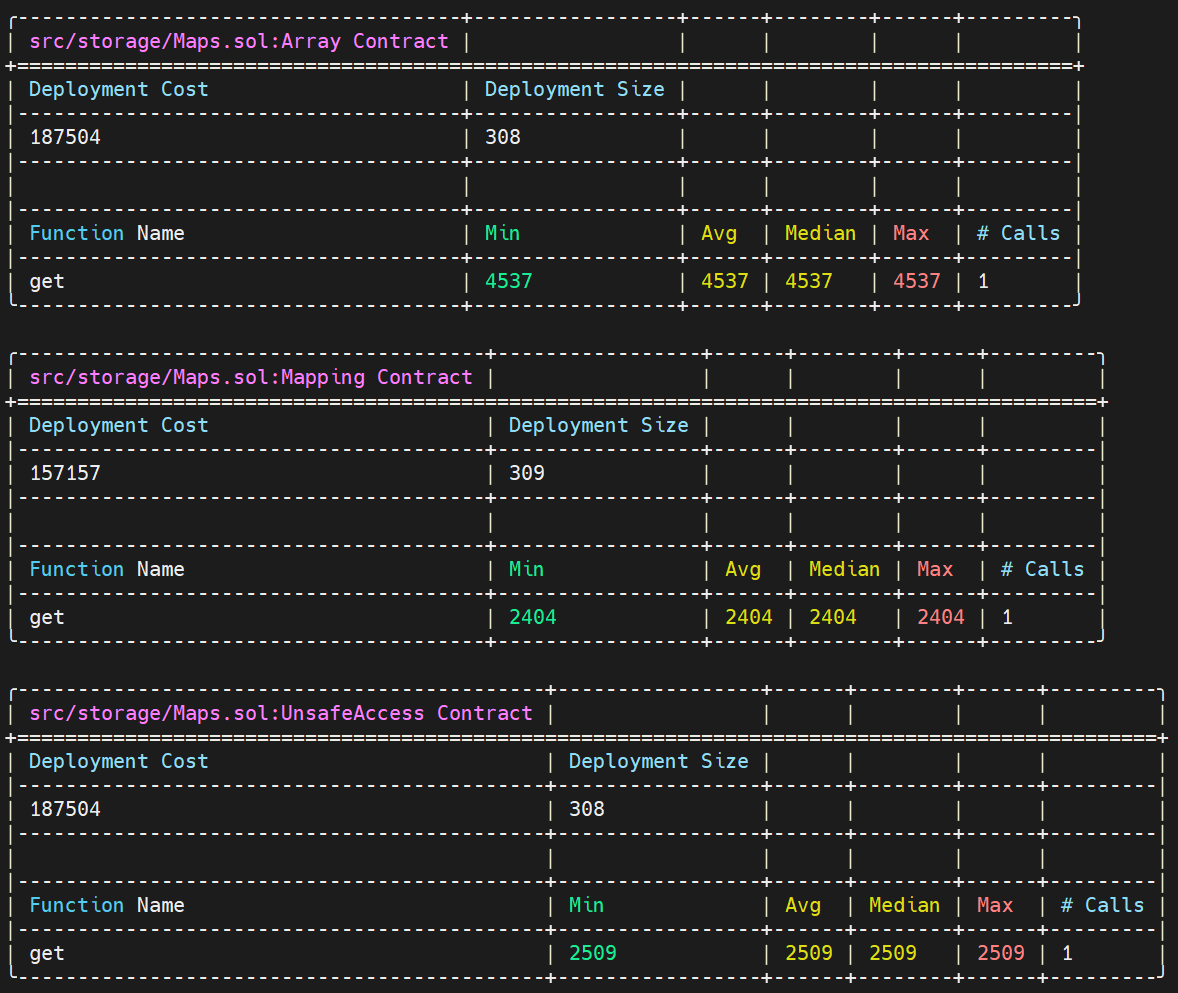The width and height of the screenshot is (1178, 993).
Task: Click Min header in Mapping table
Action: coord(527,569)
